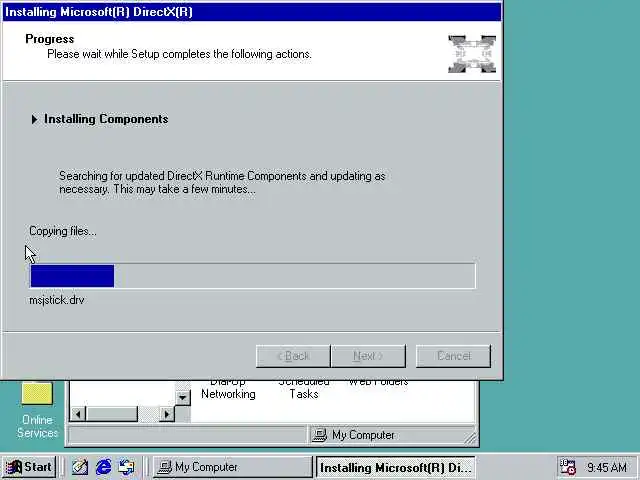Viewport: 640px width, 480px height.
Task: Click the msjstick.drv file name text
Action: pos(57,300)
